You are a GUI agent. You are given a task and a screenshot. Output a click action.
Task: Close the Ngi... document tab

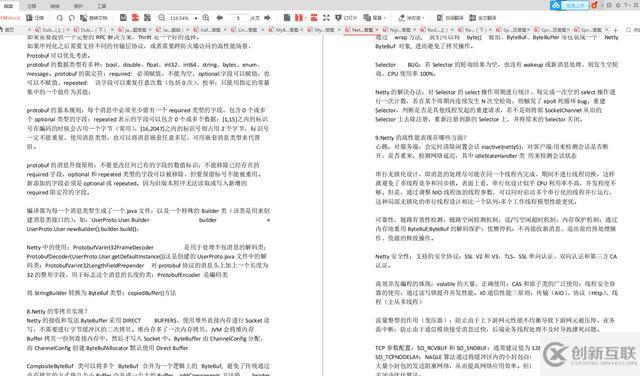pos(415,30)
